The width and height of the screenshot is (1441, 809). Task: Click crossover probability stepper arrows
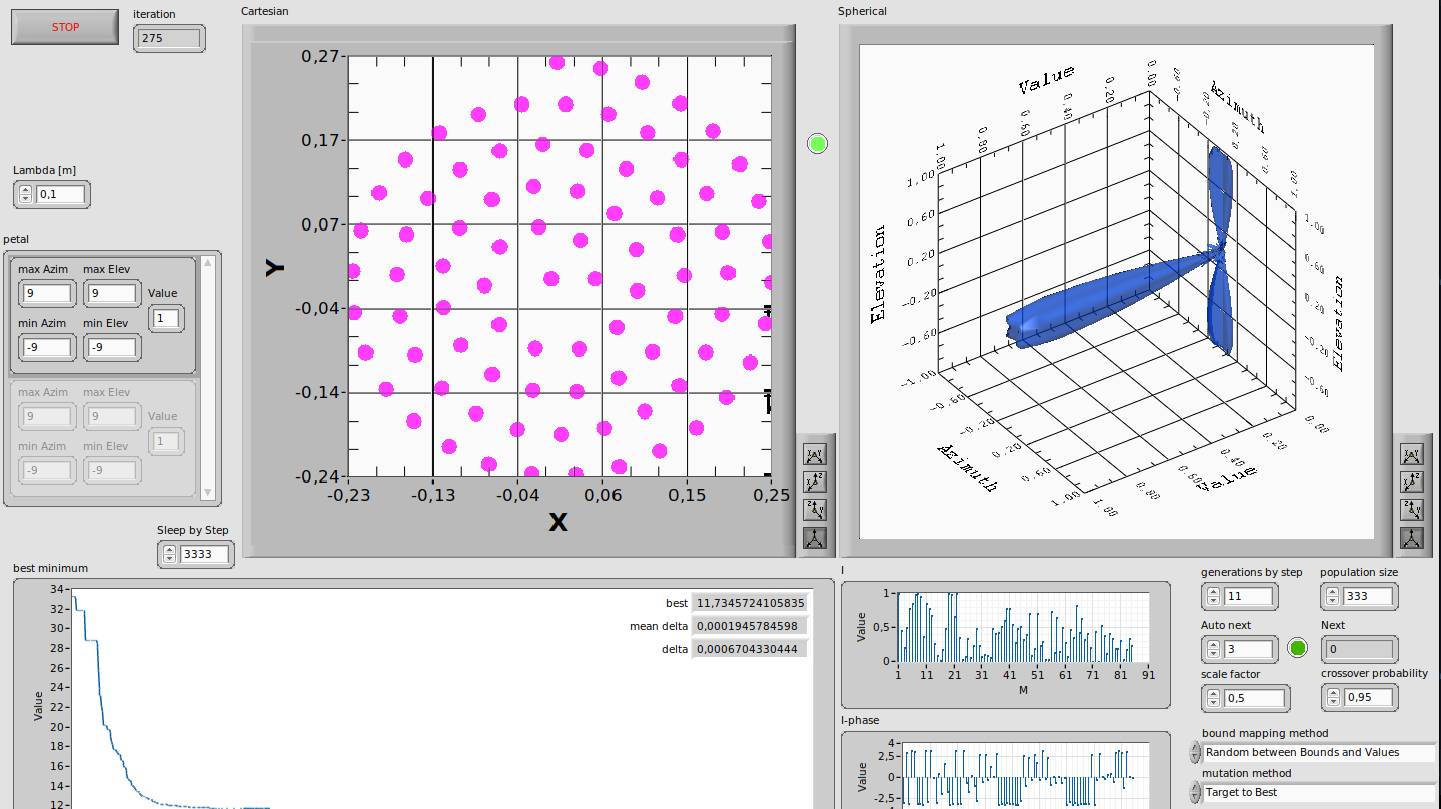click(1333, 697)
